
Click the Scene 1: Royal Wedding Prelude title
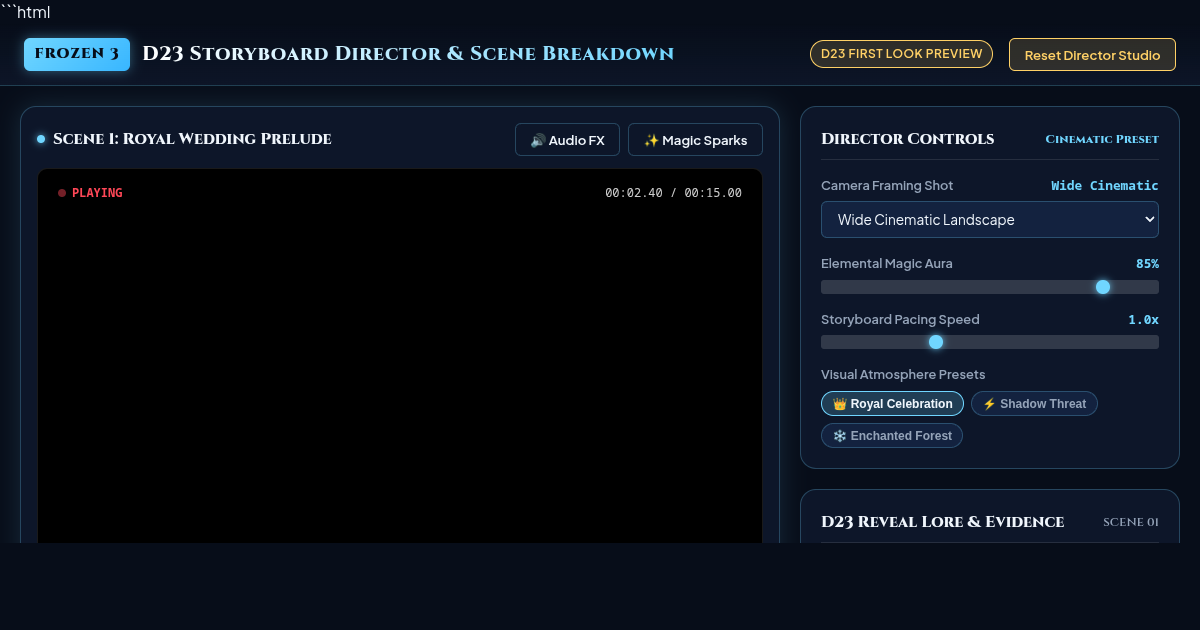pyautogui.click(x=192, y=139)
